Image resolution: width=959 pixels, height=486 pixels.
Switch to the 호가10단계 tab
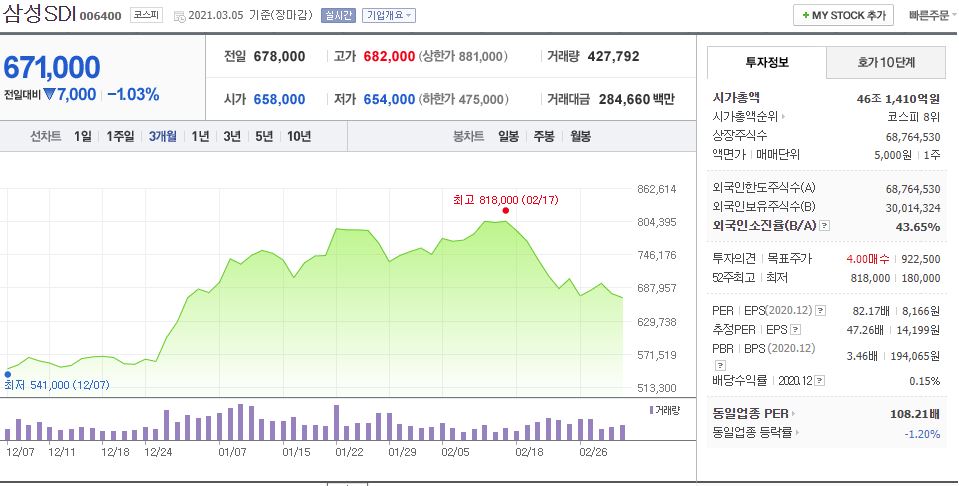[886, 62]
